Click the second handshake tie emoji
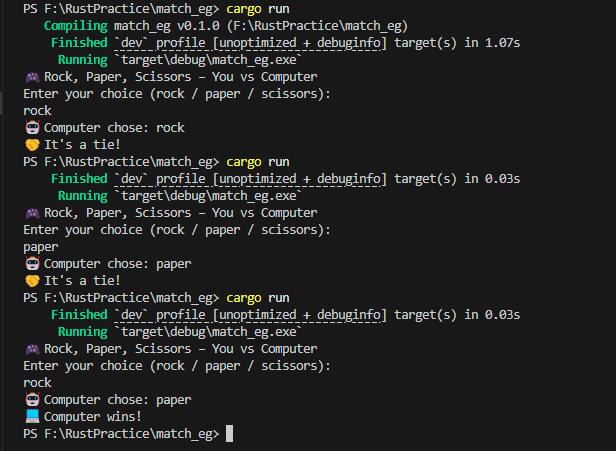The height and width of the screenshot is (451, 616). tap(32, 281)
